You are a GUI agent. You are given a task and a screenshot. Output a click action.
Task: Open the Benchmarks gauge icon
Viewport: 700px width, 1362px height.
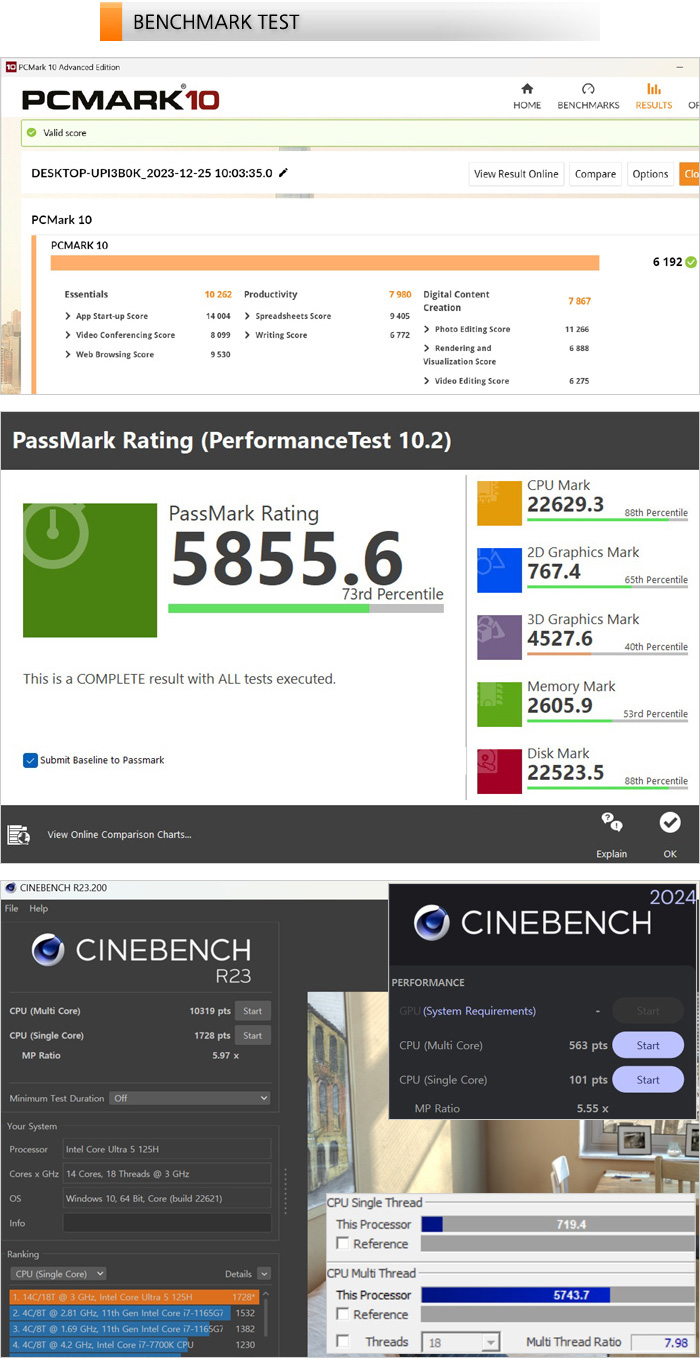(588, 89)
